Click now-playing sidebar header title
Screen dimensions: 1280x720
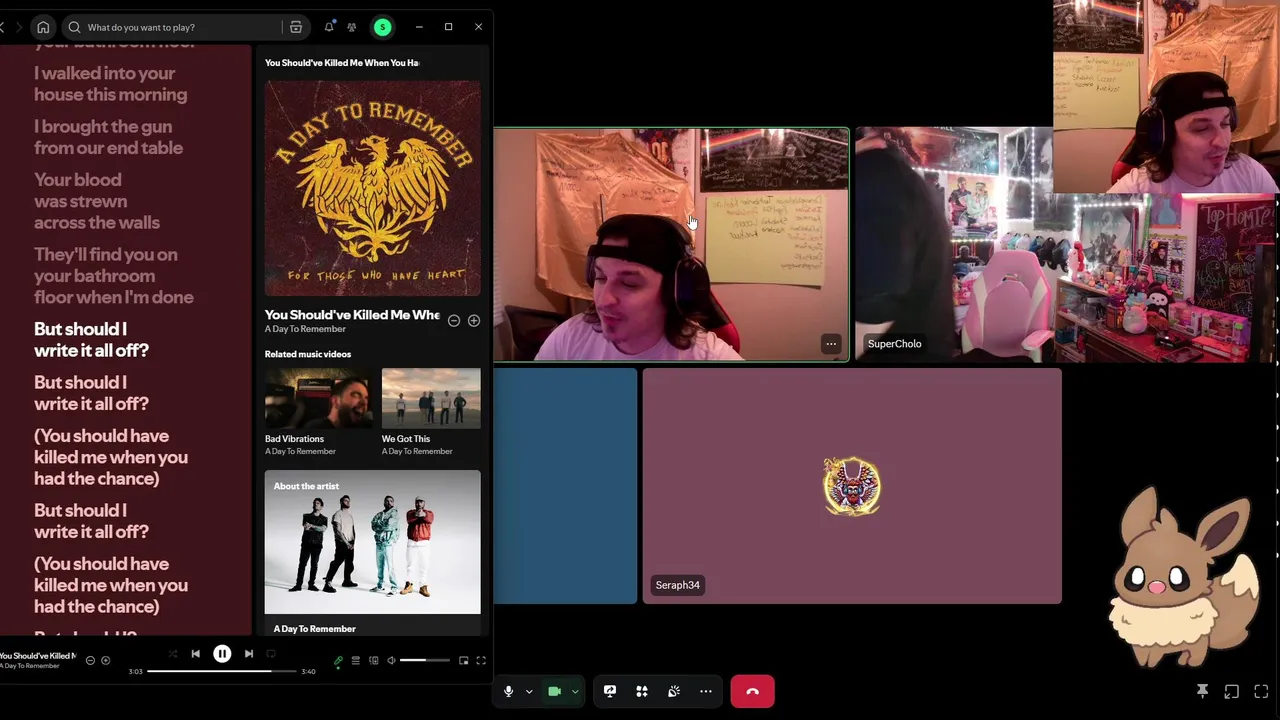342,63
